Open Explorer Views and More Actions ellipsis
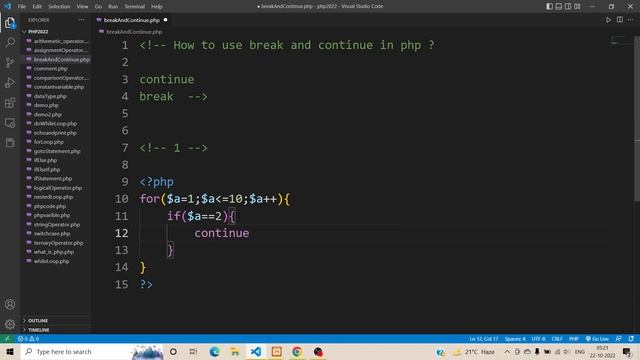This screenshot has height=360, width=640. [x=81, y=20]
